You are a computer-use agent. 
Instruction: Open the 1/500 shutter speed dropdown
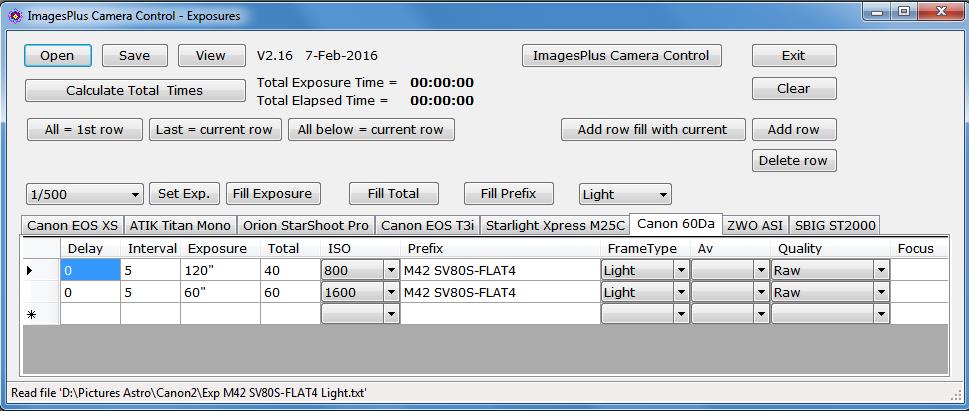click(135, 195)
